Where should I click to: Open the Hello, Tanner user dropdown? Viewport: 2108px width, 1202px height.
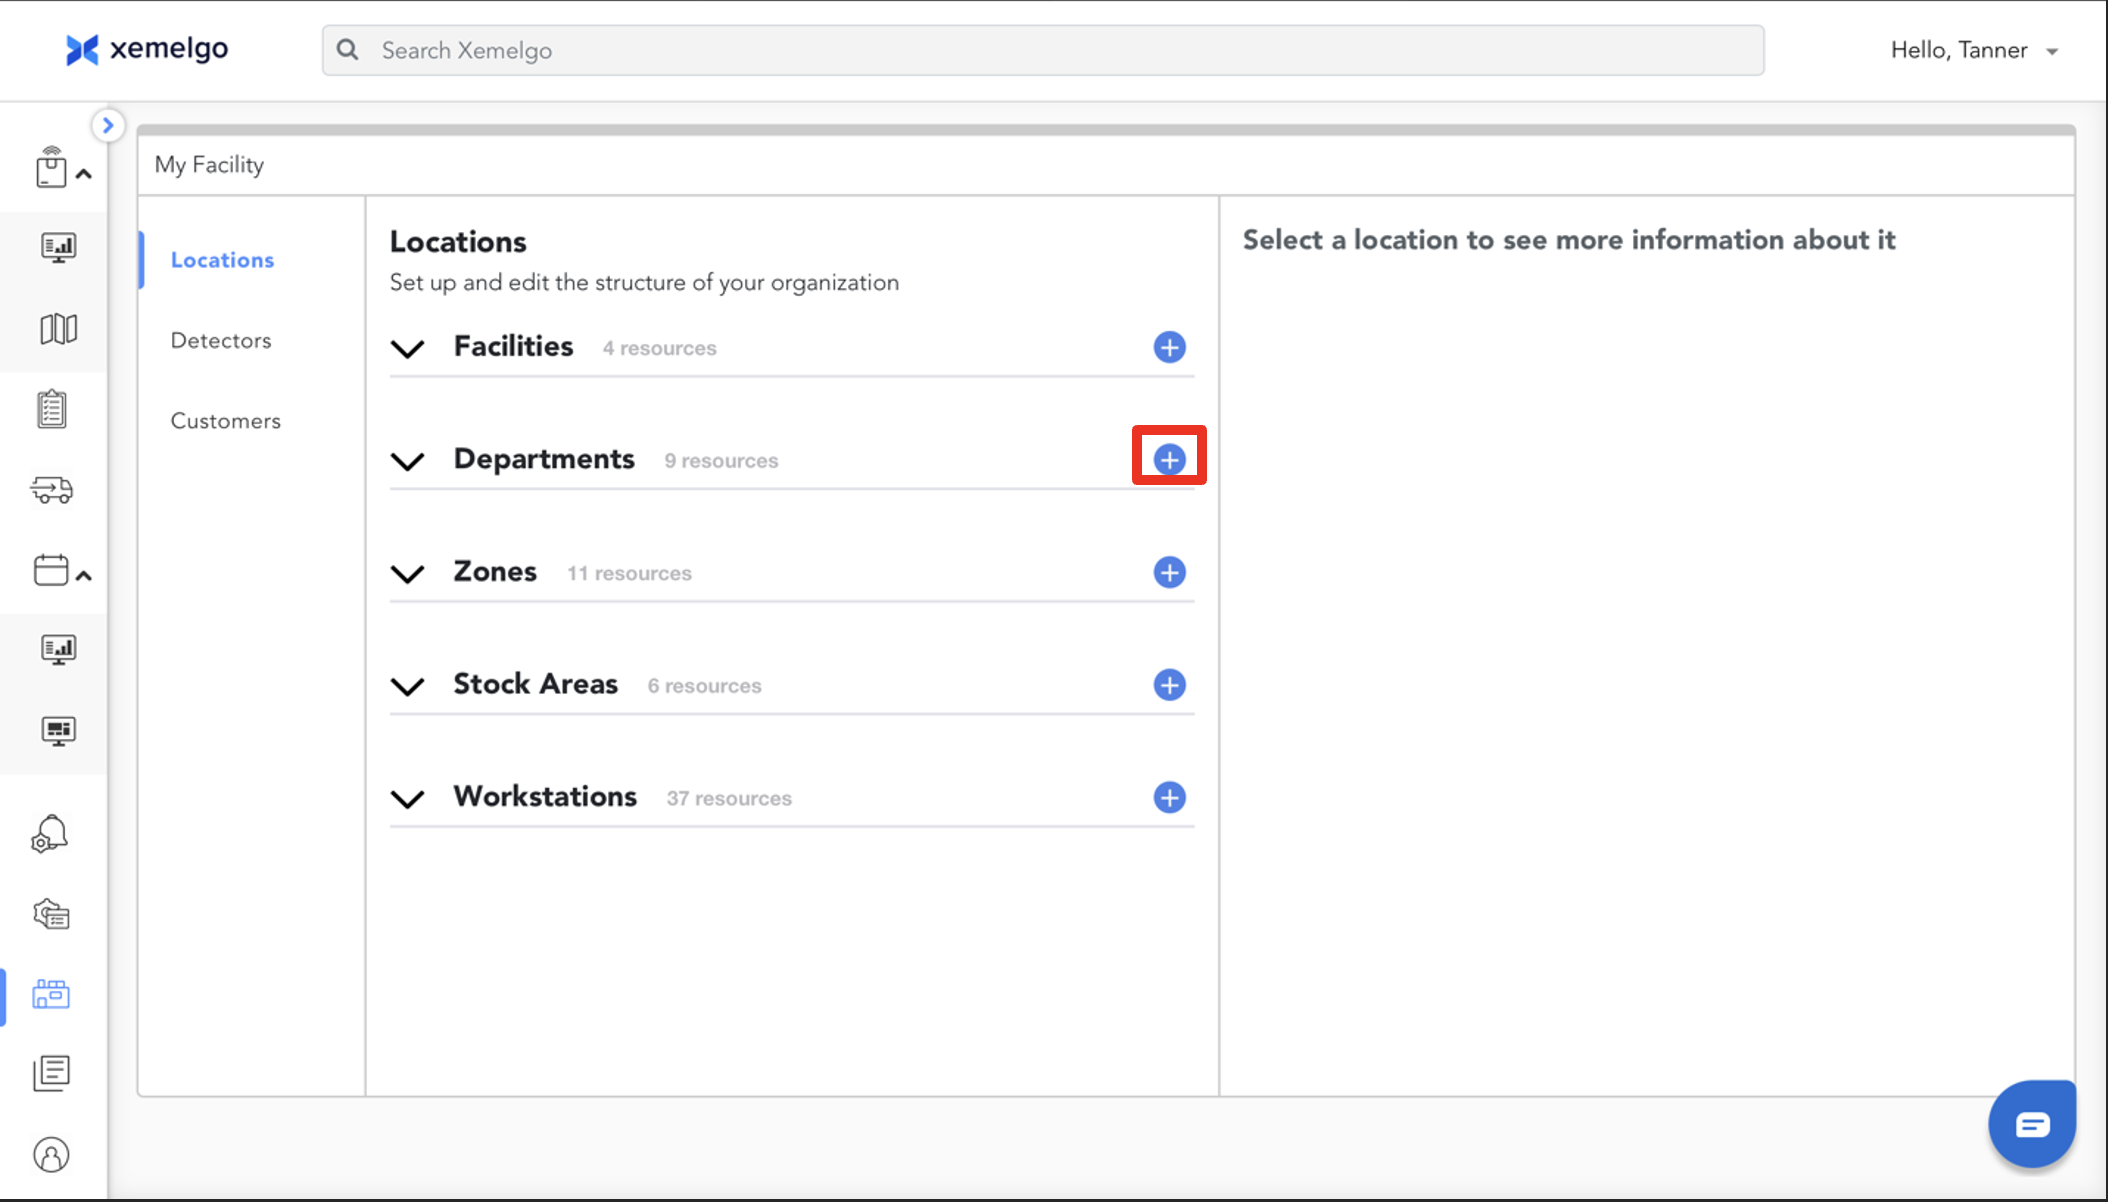tap(1973, 50)
